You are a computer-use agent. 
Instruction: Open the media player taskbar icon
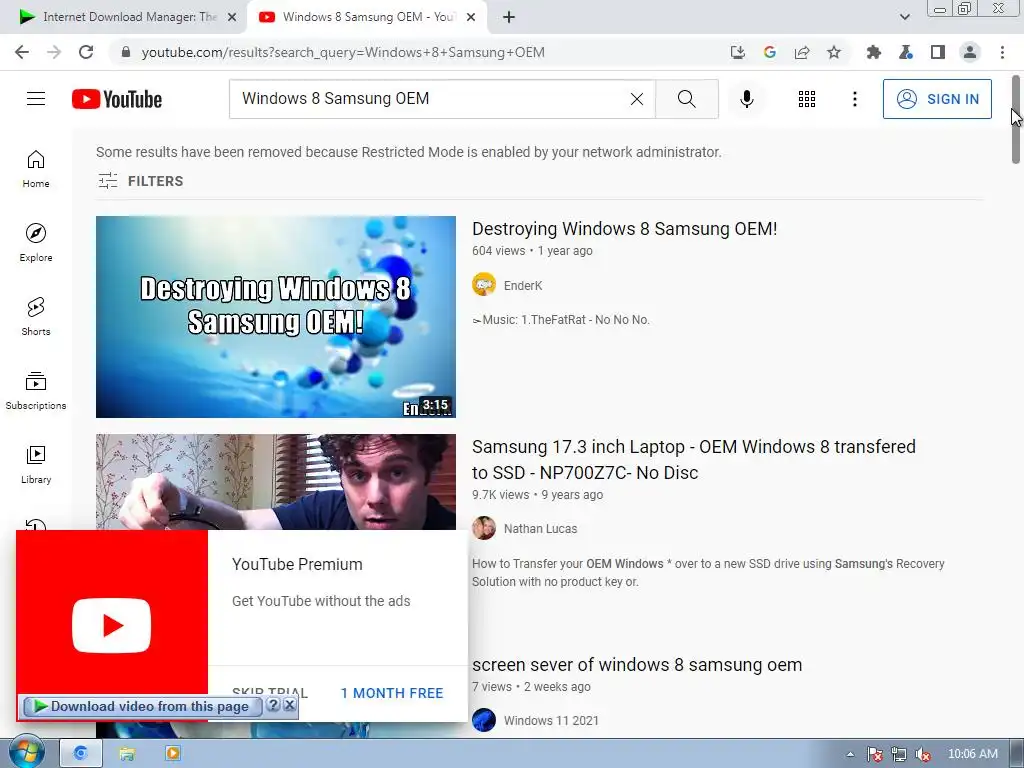click(173, 753)
